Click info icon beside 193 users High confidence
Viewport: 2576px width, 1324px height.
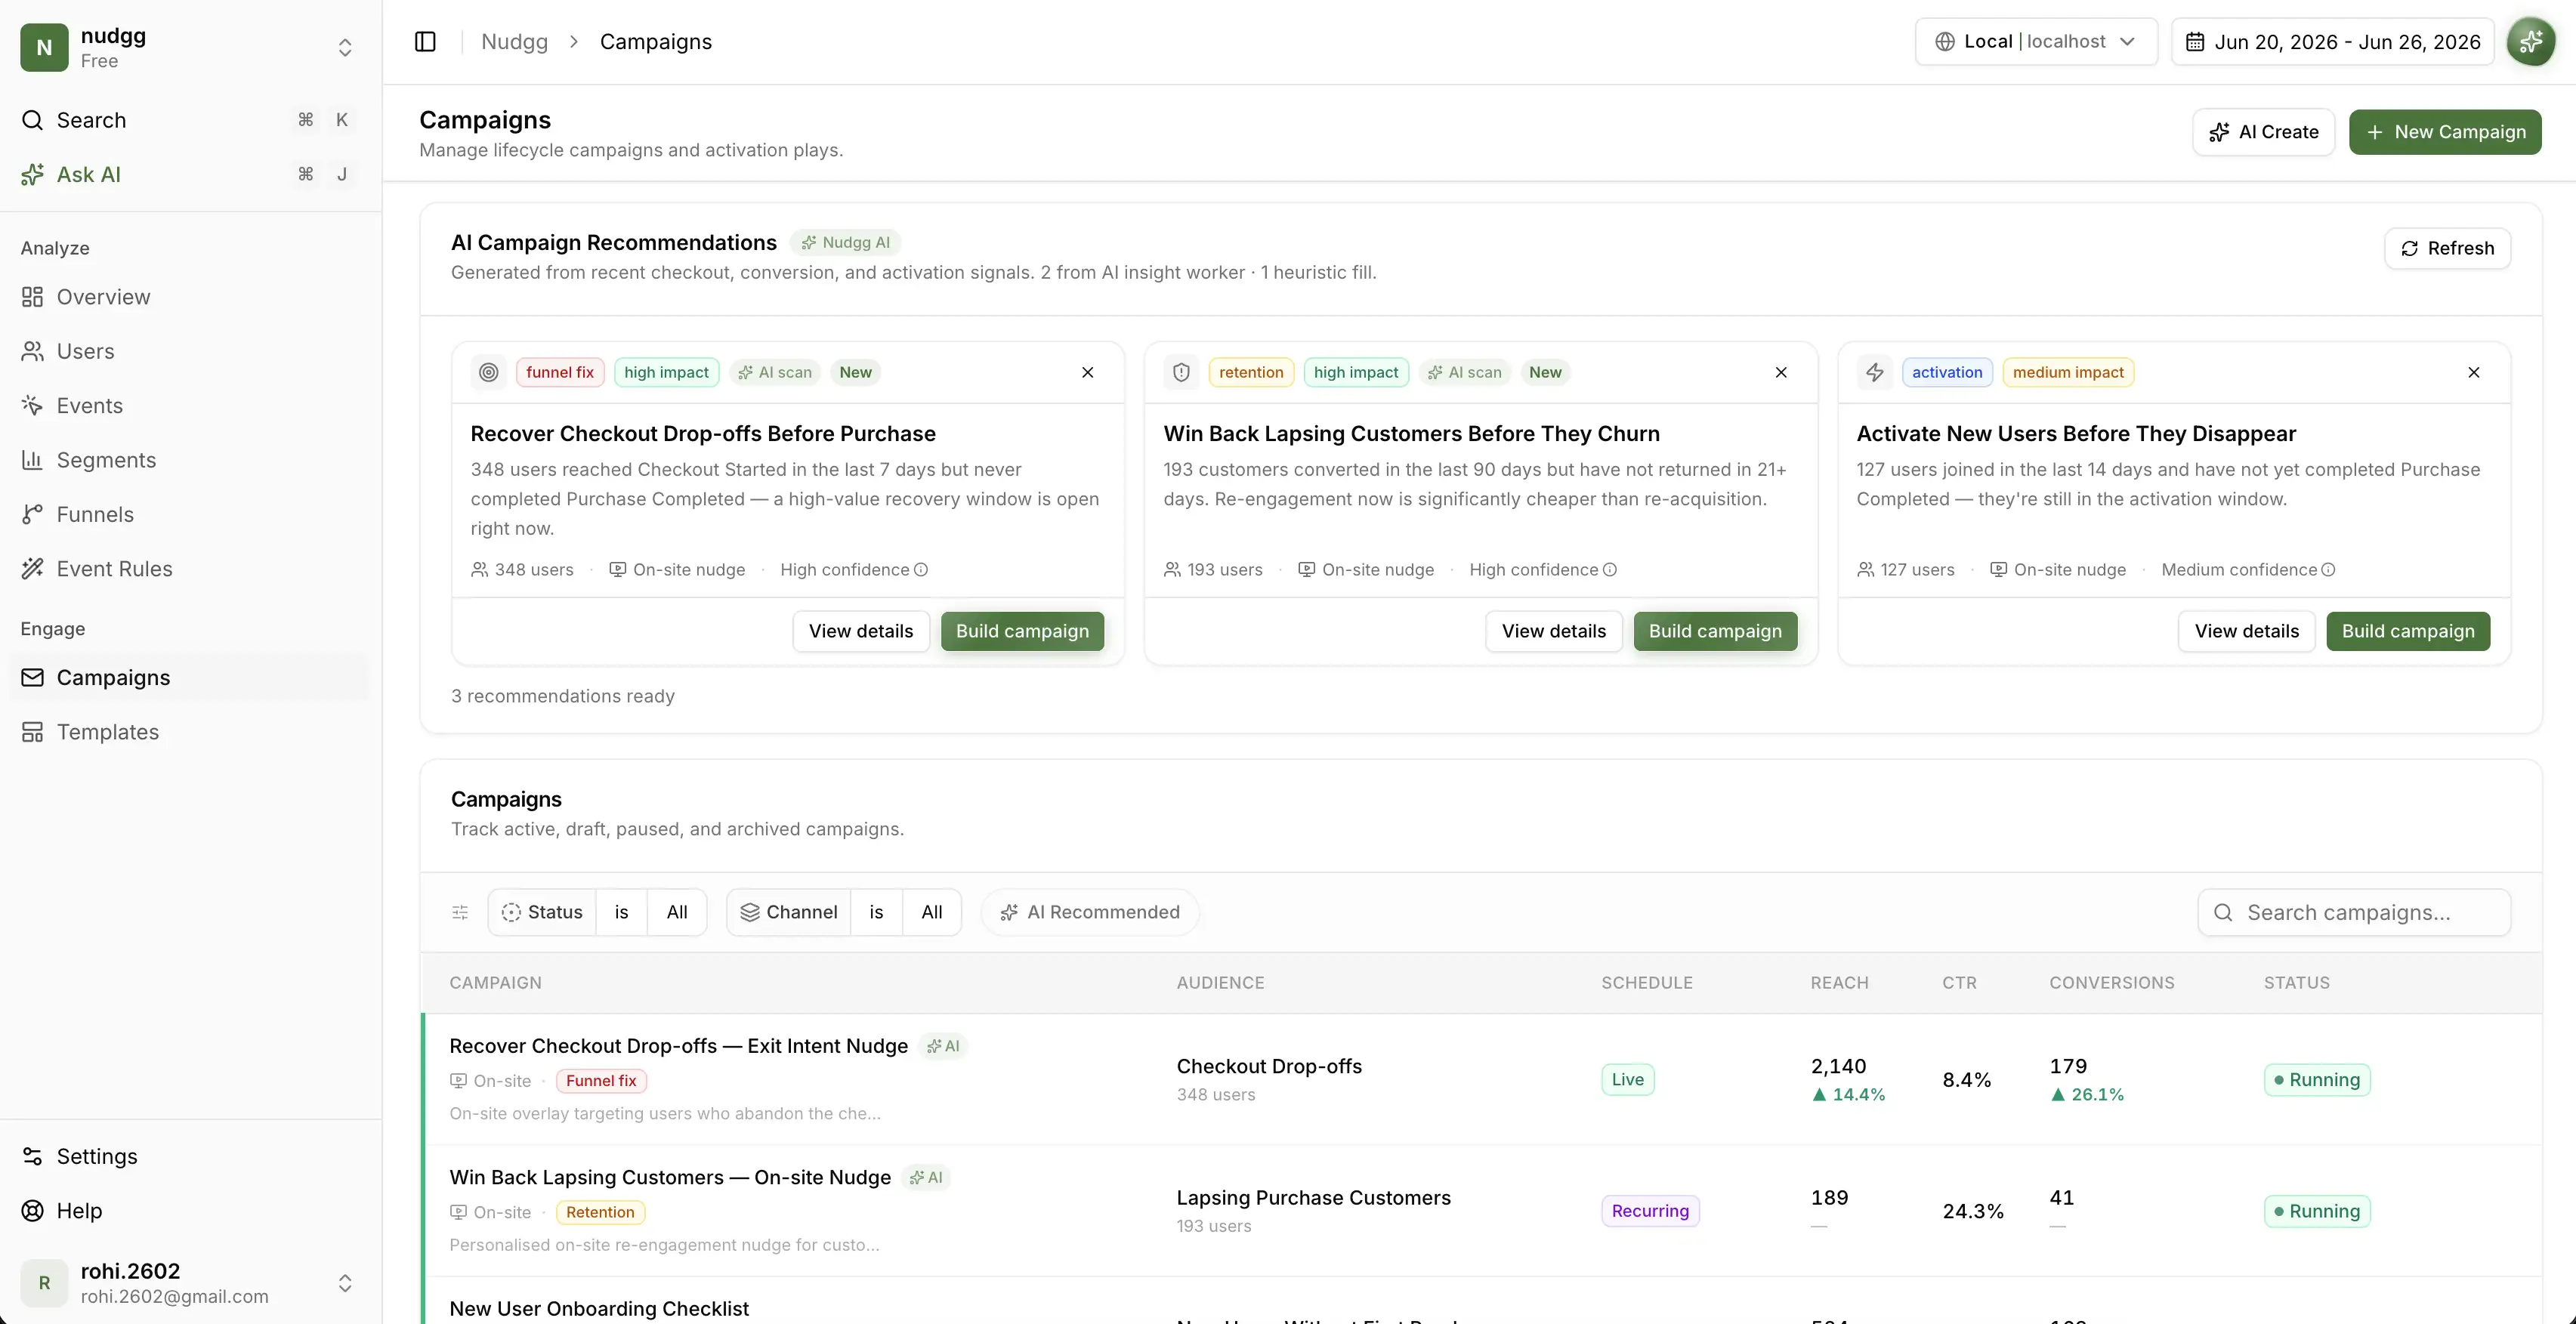click(x=1610, y=570)
